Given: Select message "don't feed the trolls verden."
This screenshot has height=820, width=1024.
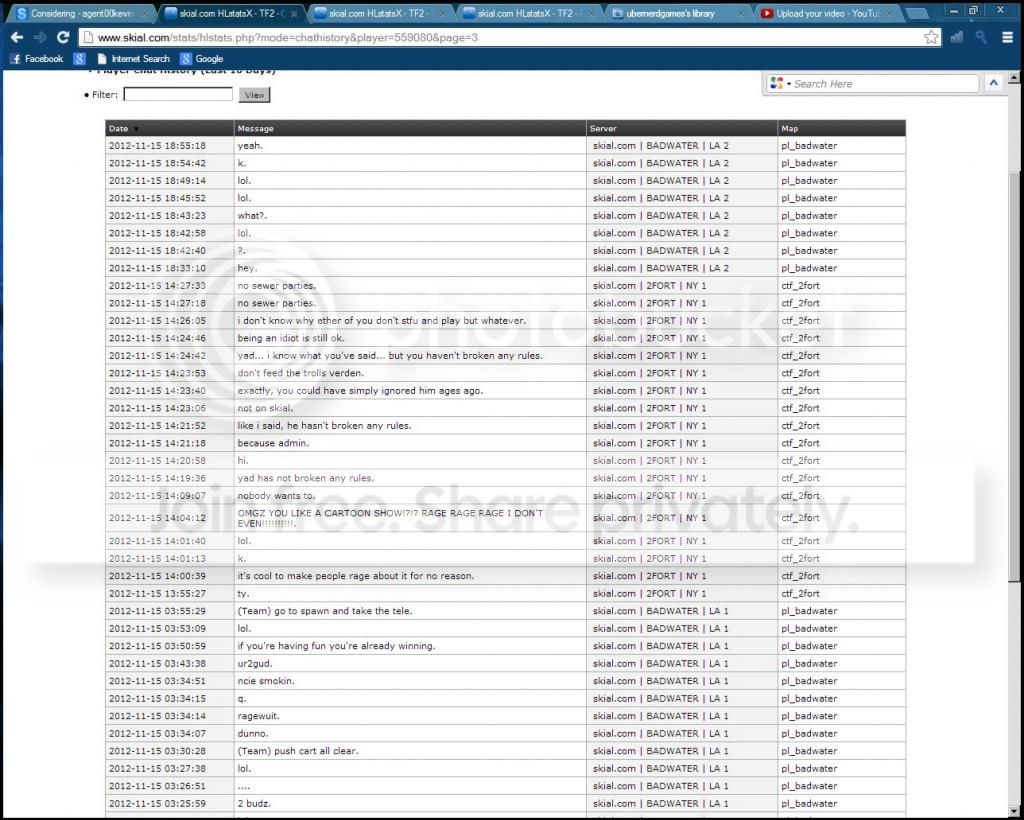Looking at the screenshot, I should pos(300,373).
